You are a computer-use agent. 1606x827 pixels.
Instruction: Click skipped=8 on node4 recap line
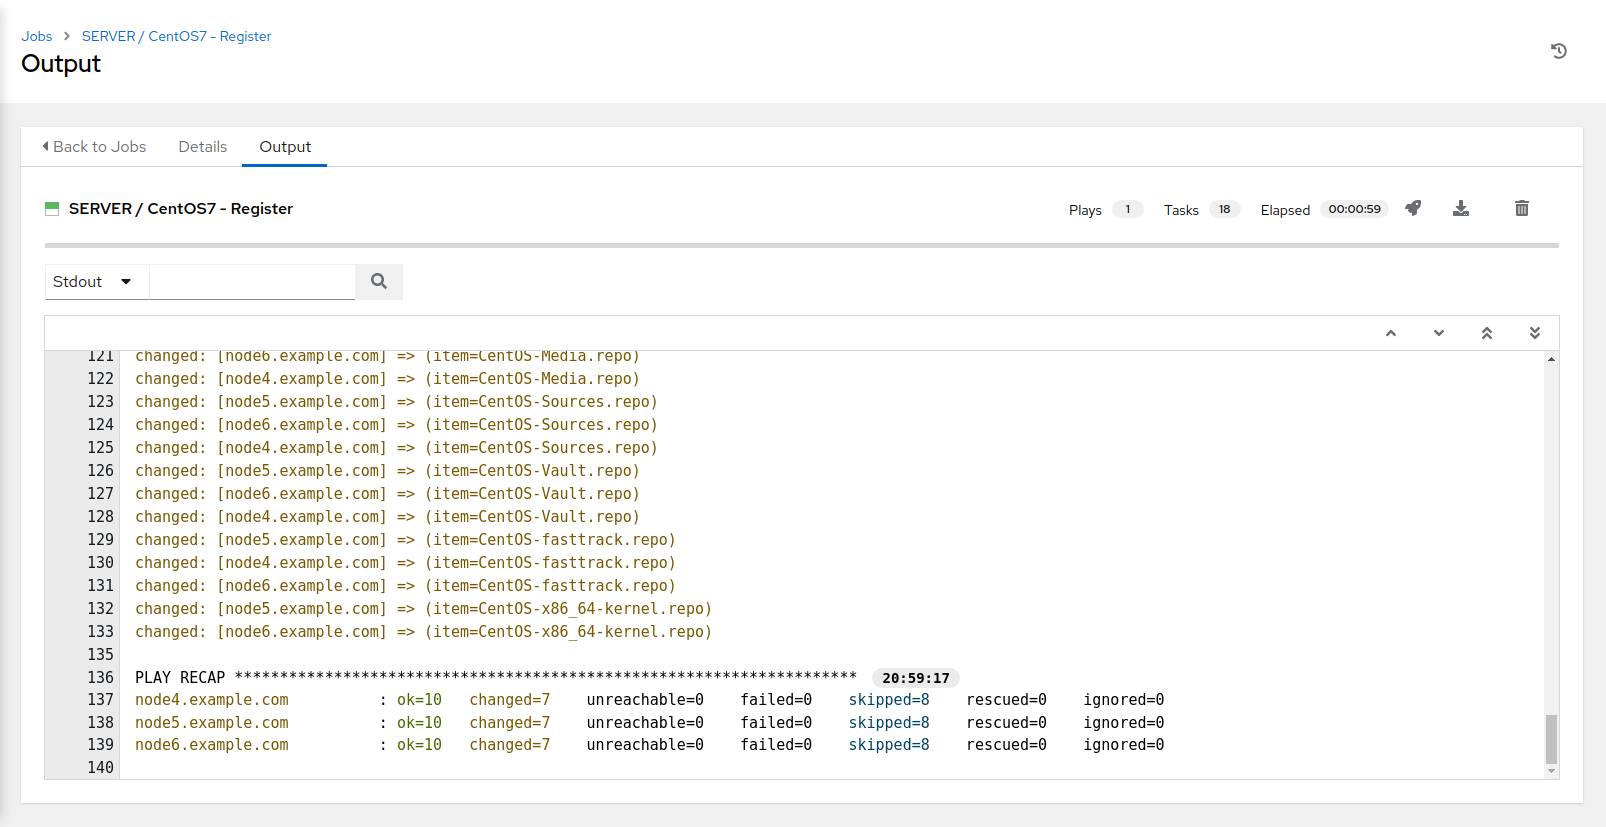tap(889, 700)
